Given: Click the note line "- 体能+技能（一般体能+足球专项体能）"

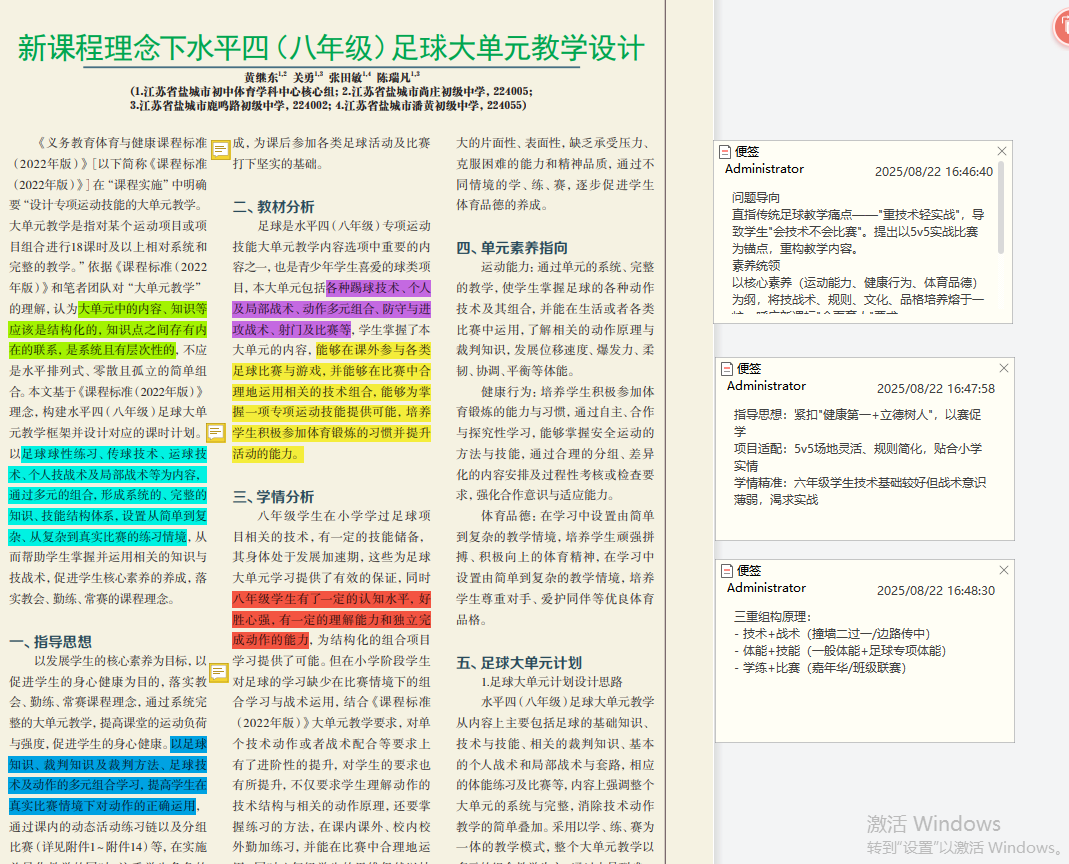Looking at the screenshot, I should 840,651.
